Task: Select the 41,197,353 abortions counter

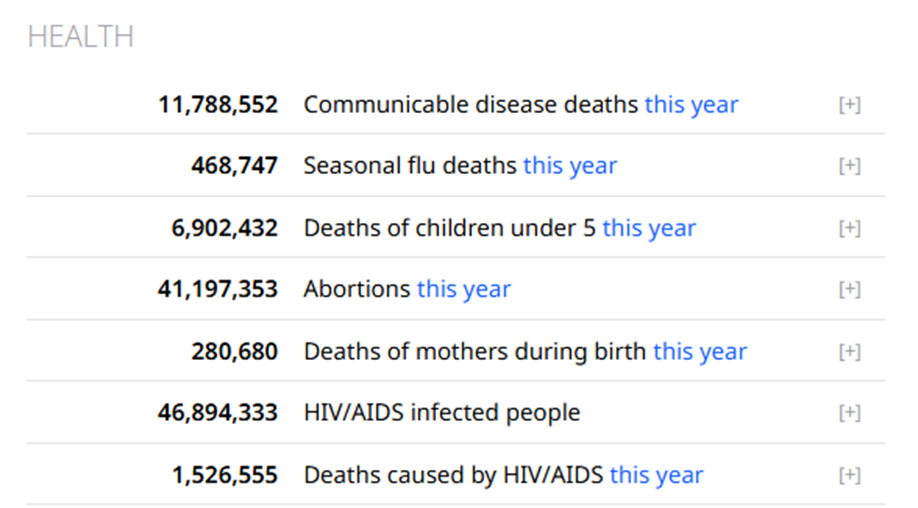Action: [218, 290]
